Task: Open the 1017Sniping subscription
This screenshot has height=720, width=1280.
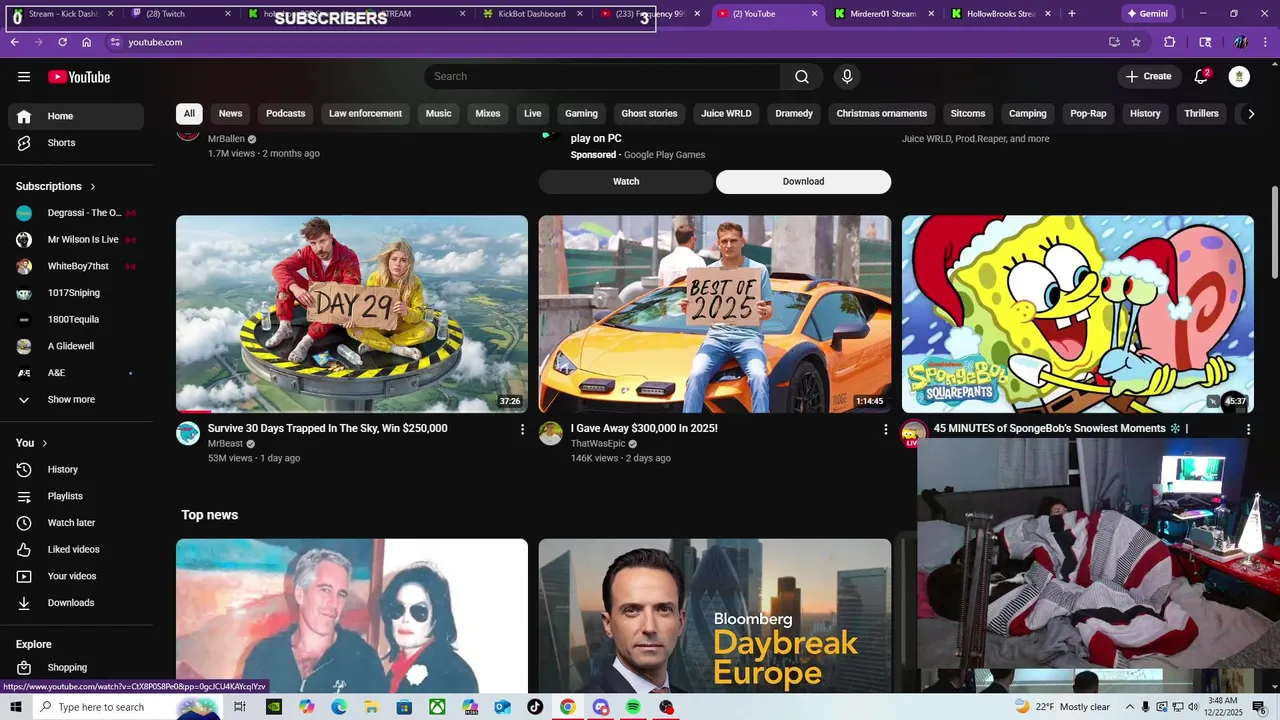Action: coord(76,293)
